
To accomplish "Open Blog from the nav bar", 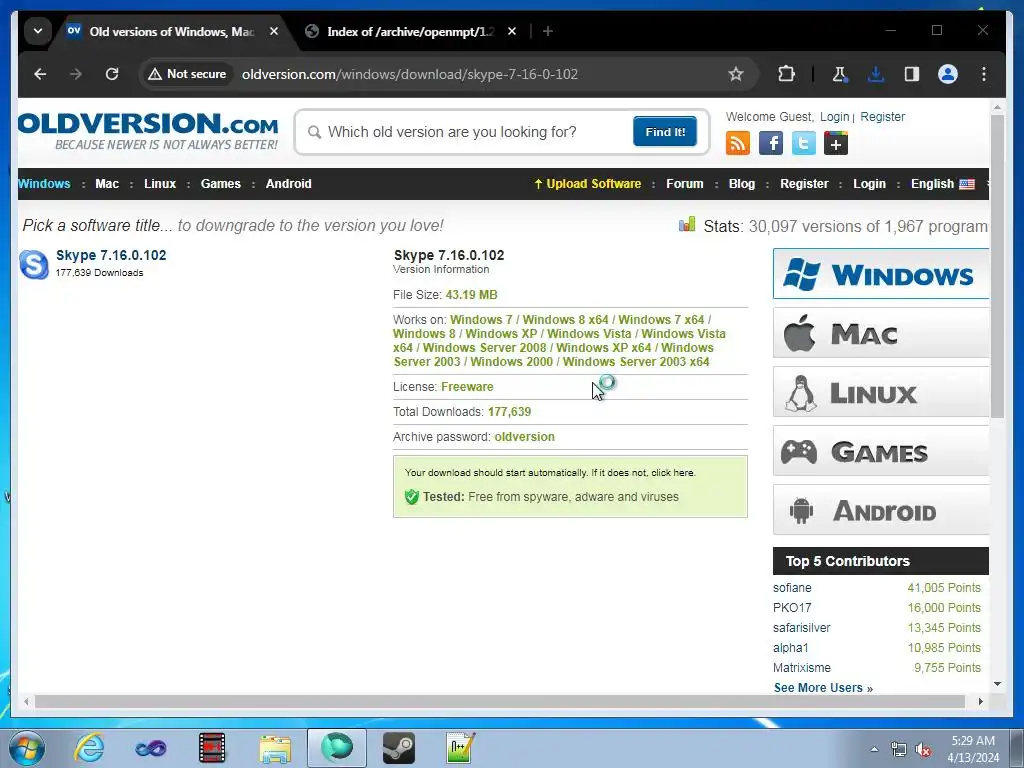I will 742,184.
